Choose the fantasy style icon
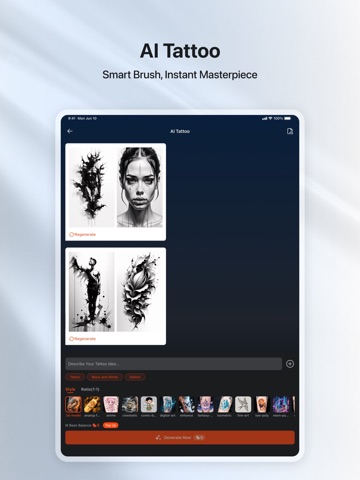Screen dimensions: 360x480 (x=205, y=405)
